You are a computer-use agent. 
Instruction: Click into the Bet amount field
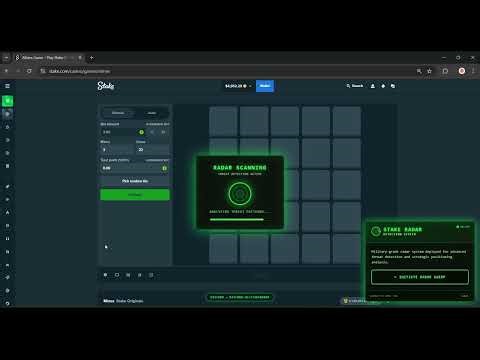[x=123, y=132]
